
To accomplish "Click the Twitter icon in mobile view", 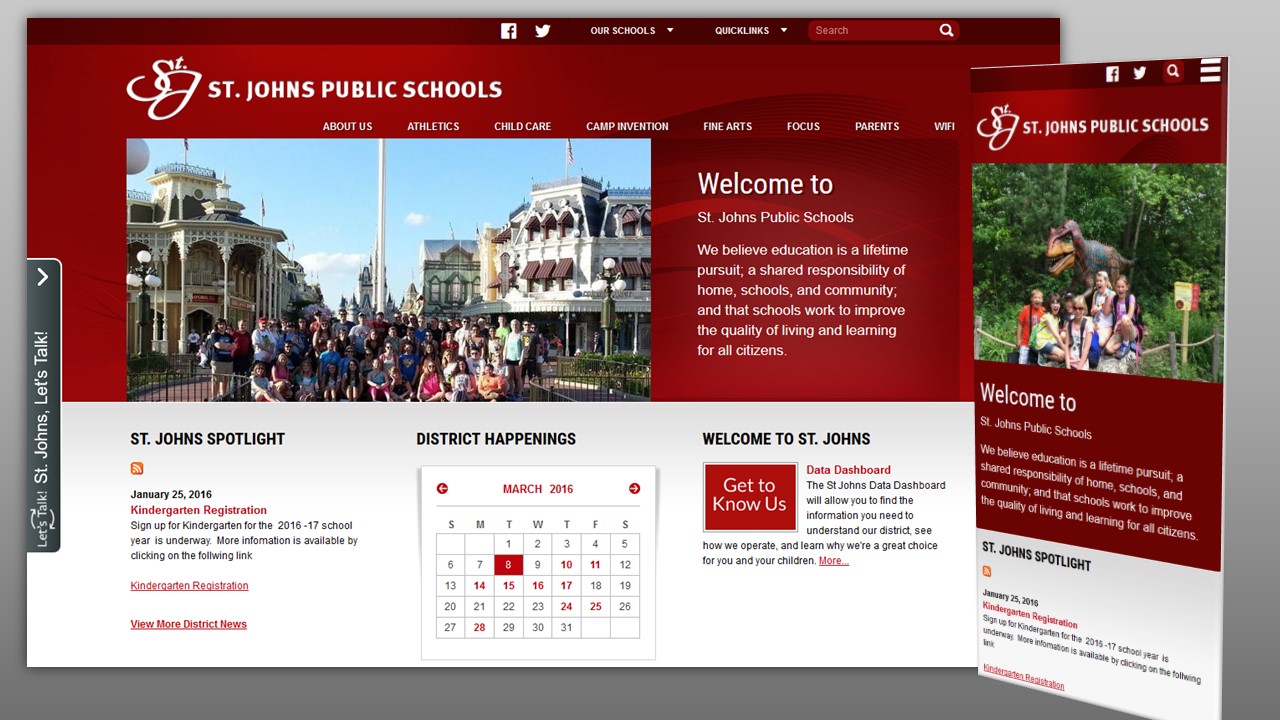I will [1139, 73].
